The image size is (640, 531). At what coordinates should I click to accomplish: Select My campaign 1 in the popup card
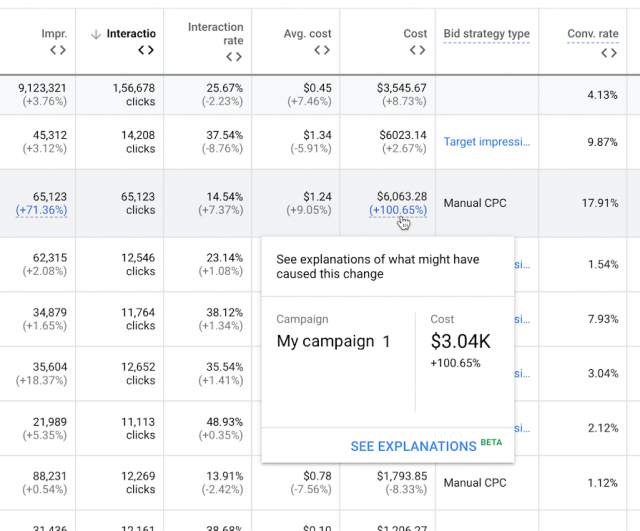click(x=333, y=341)
